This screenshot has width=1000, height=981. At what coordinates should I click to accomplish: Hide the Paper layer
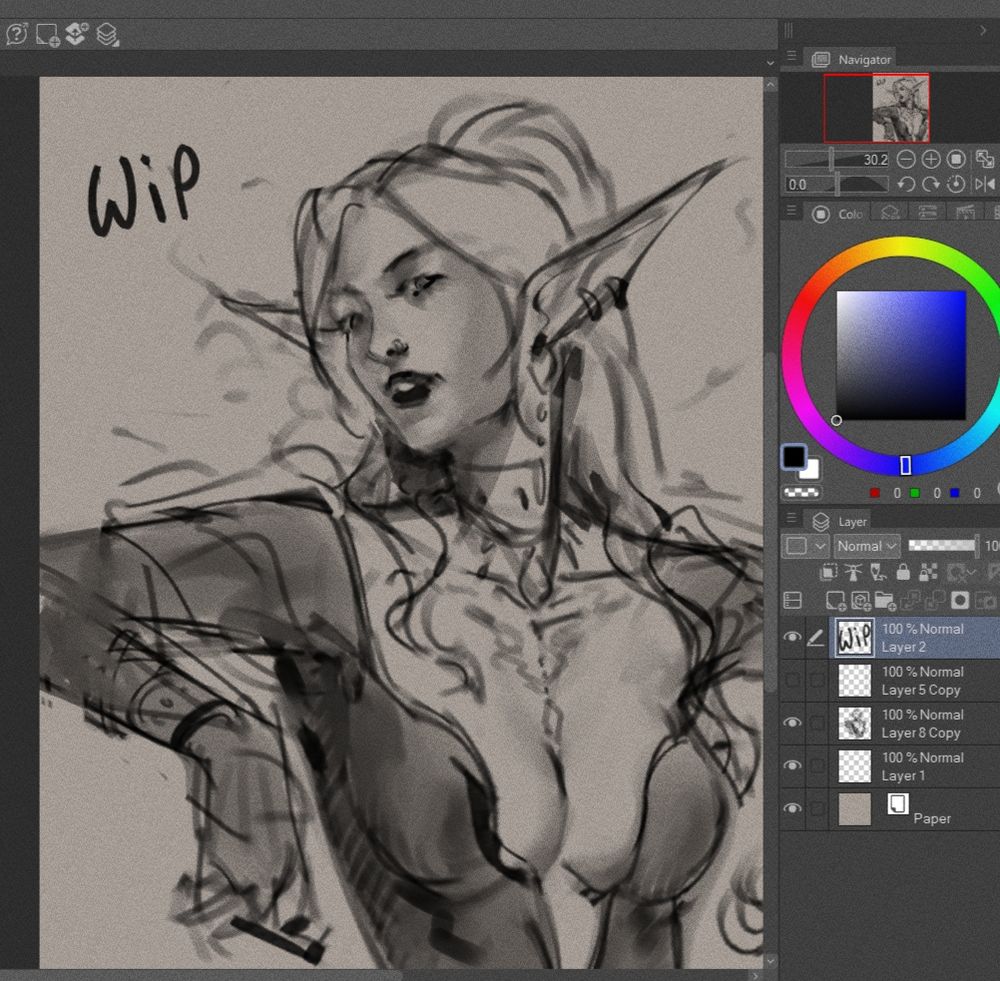792,808
